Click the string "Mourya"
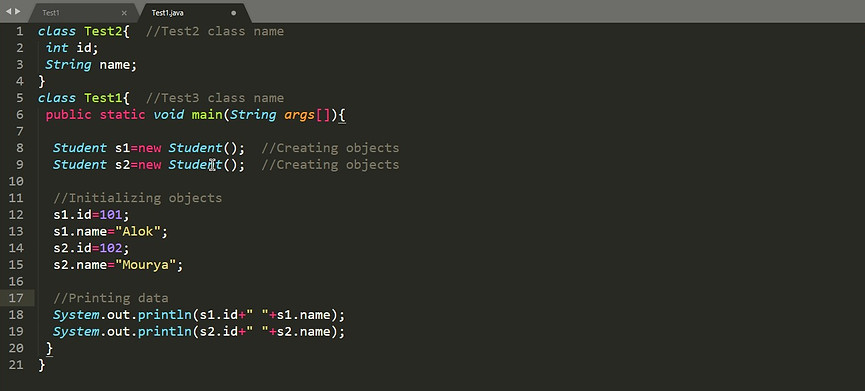865x391 pixels. (x=146, y=265)
